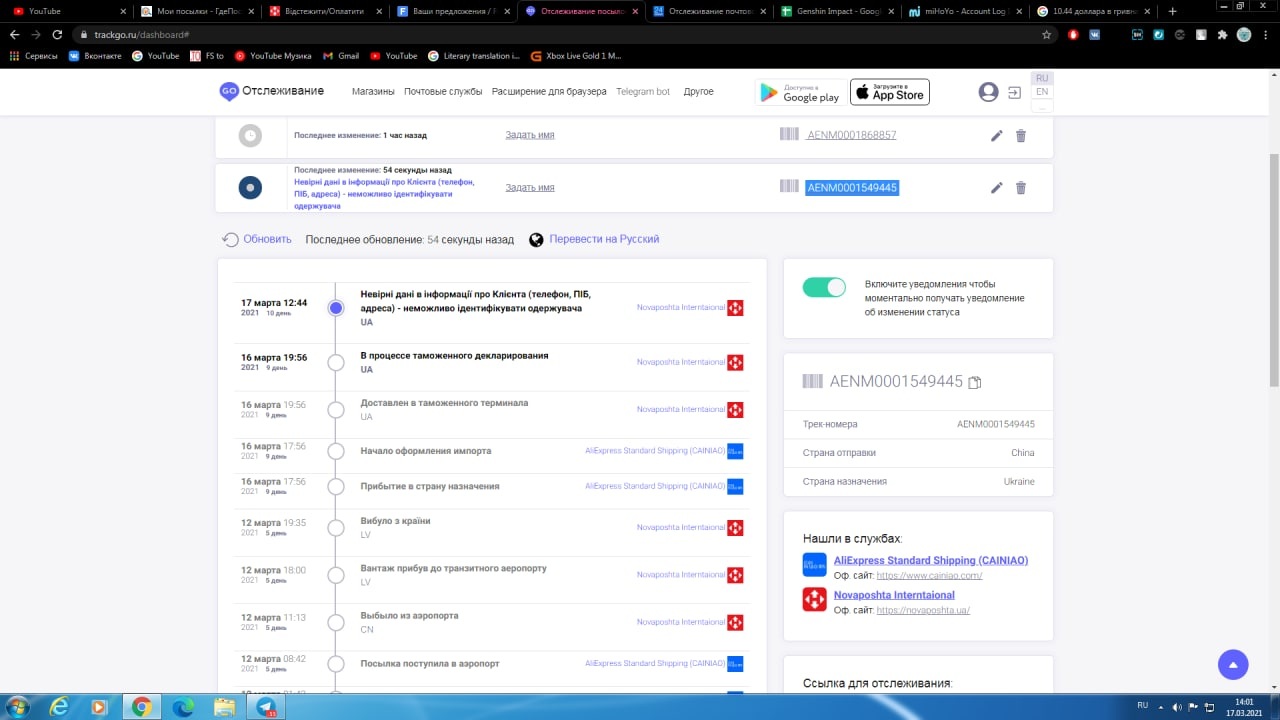Click the App Store download button
1280x720 pixels.
[x=890, y=92]
